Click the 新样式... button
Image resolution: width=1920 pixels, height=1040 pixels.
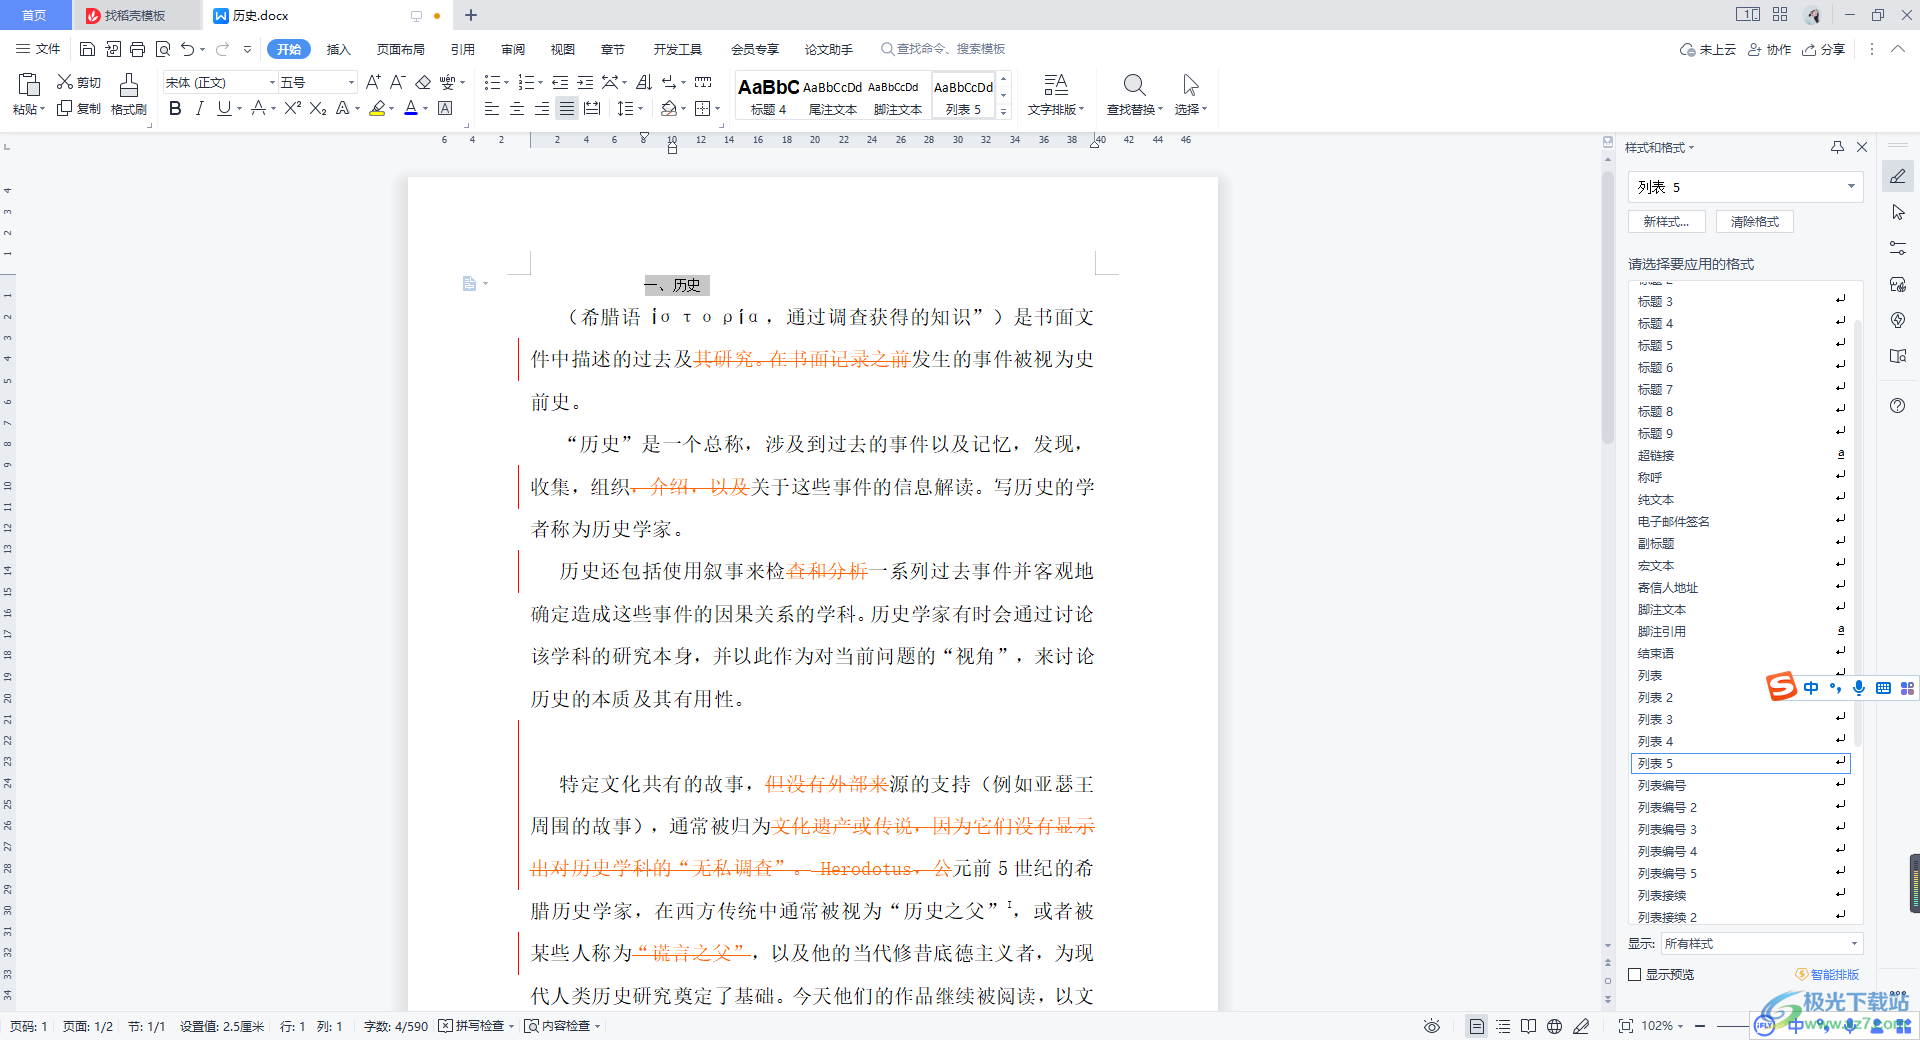pos(1667,222)
